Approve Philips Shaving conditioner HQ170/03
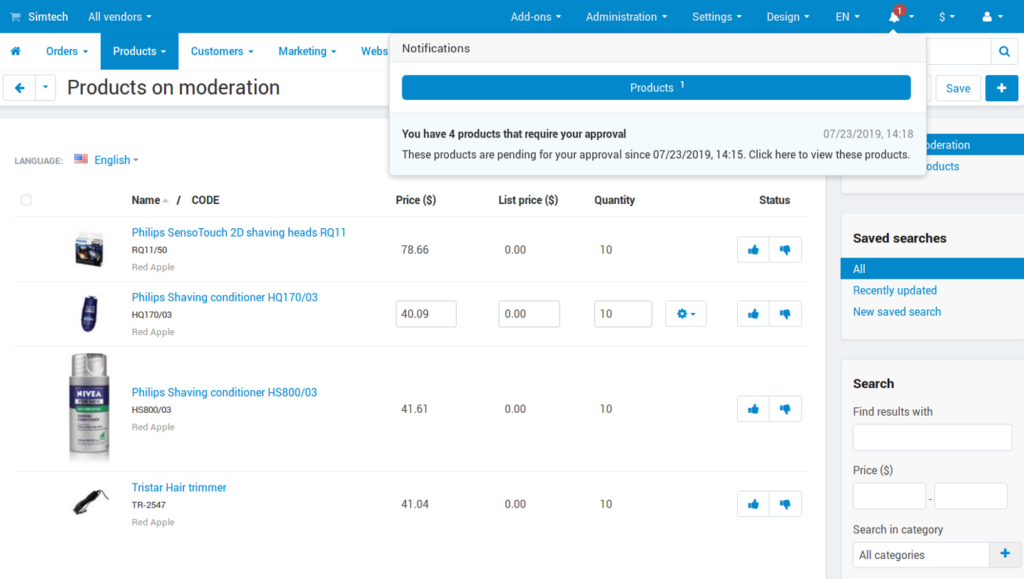1024x579 pixels. (x=753, y=314)
